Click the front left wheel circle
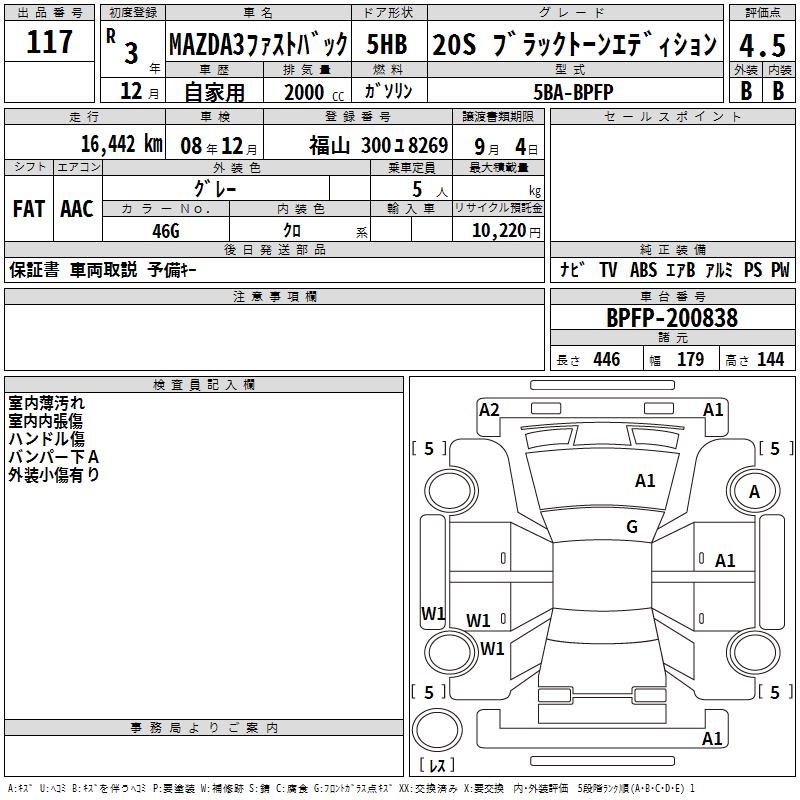 451,491
